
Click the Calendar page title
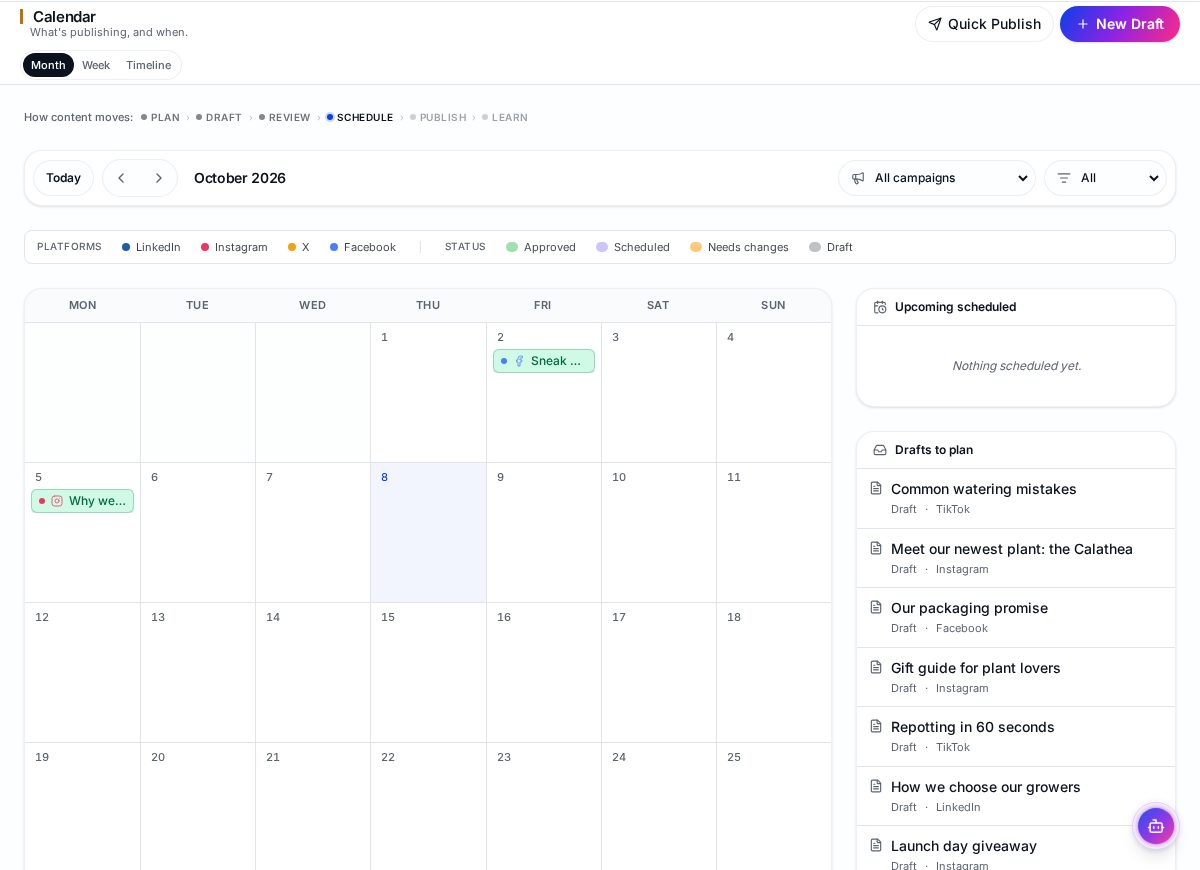[x=64, y=16]
